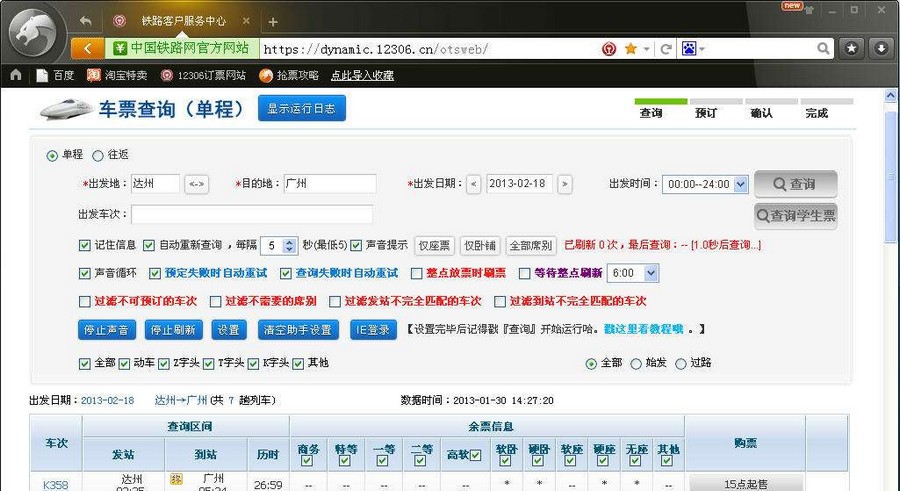
Task: Click 点此导入收藏 link
Action: click(362, 75)
